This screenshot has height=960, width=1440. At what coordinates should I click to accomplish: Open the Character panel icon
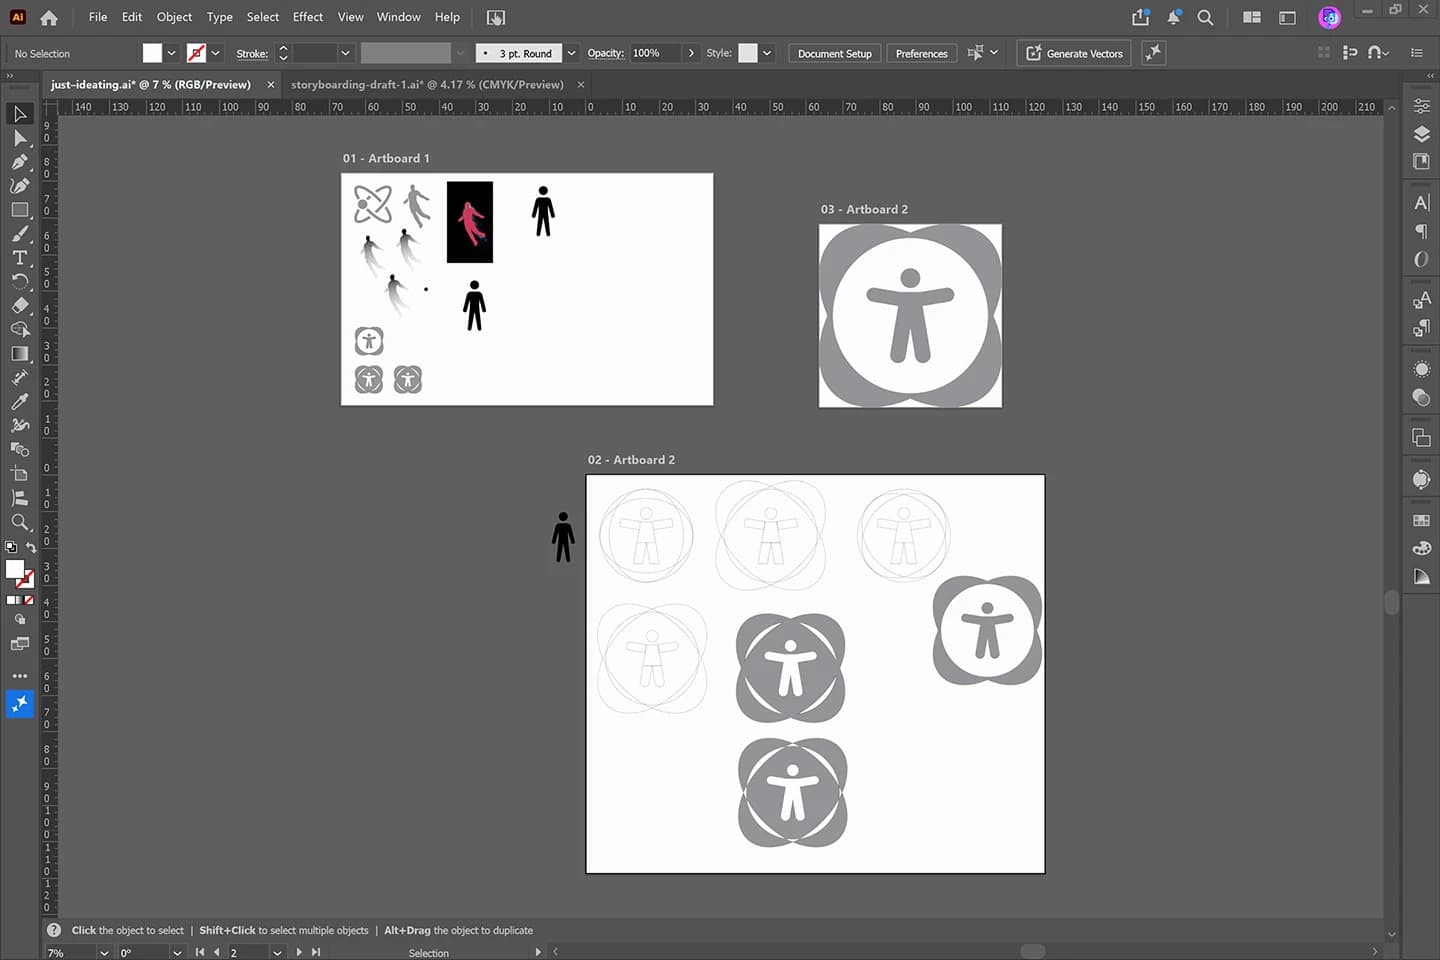[x=1421, y=203]
